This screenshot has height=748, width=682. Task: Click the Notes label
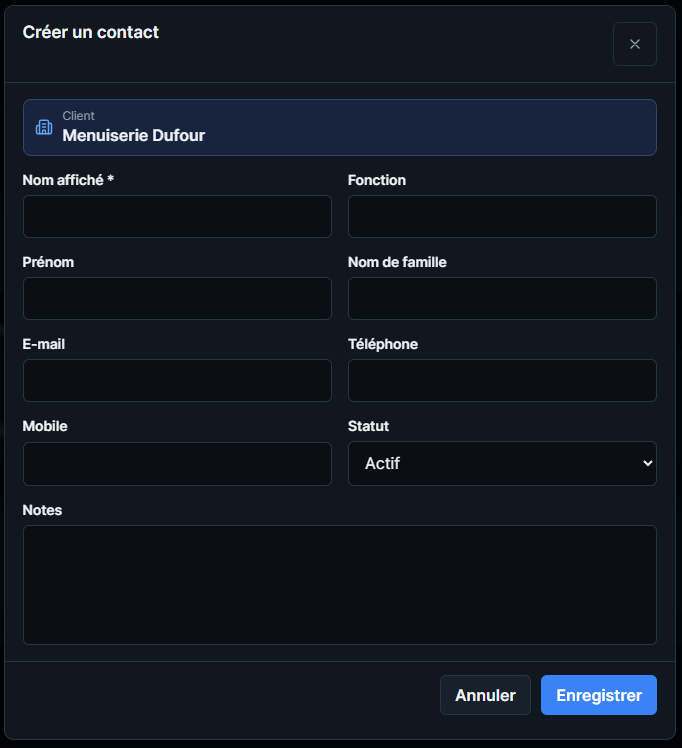click(42, 510)
